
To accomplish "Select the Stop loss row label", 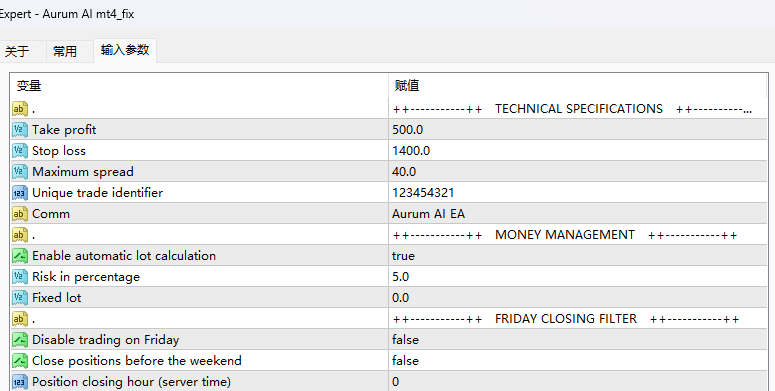I will [59, 151].
